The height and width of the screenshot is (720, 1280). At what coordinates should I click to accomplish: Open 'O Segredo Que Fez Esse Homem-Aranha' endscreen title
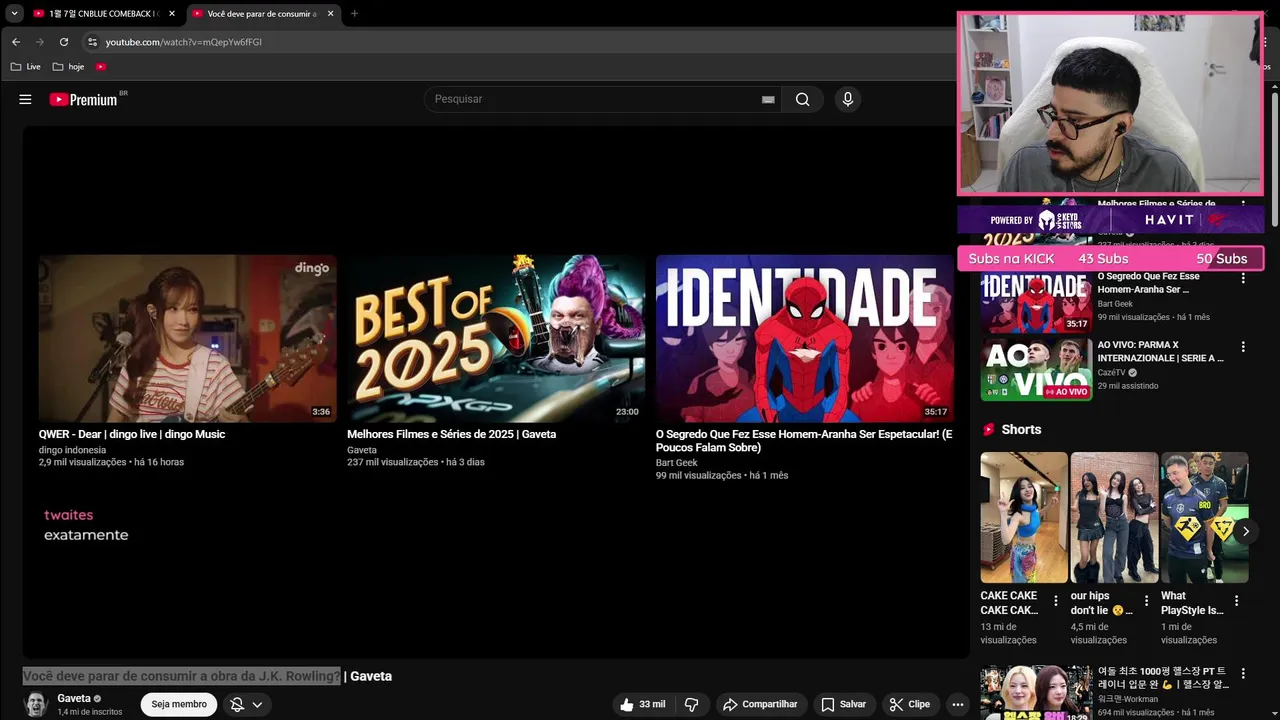coord(804,441)
